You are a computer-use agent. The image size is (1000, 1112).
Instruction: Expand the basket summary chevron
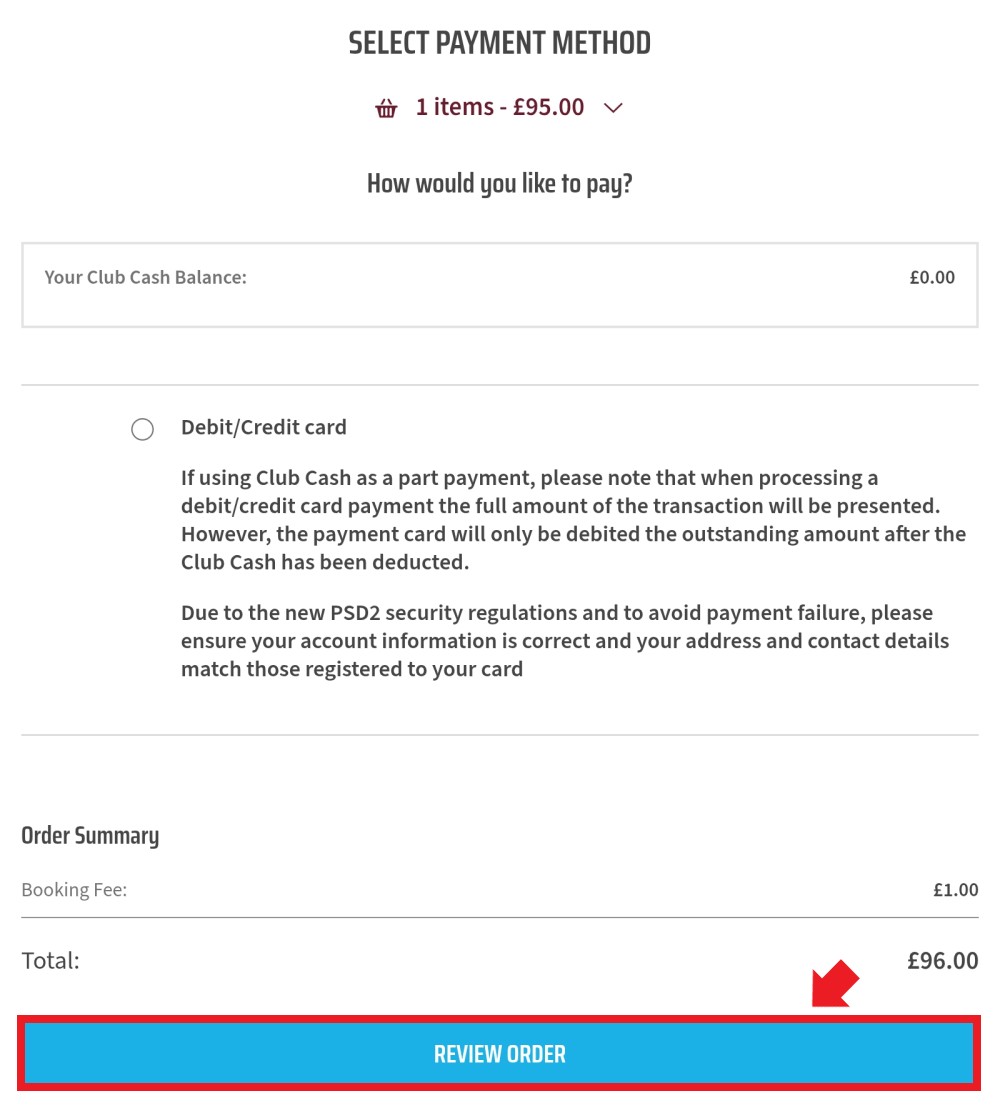click(613, 108)
